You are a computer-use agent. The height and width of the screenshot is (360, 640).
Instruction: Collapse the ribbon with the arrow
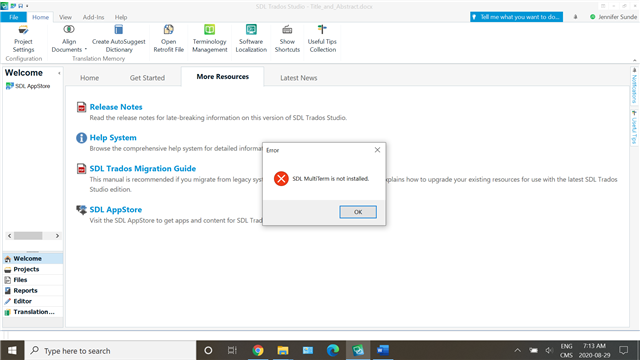point(635,60)
